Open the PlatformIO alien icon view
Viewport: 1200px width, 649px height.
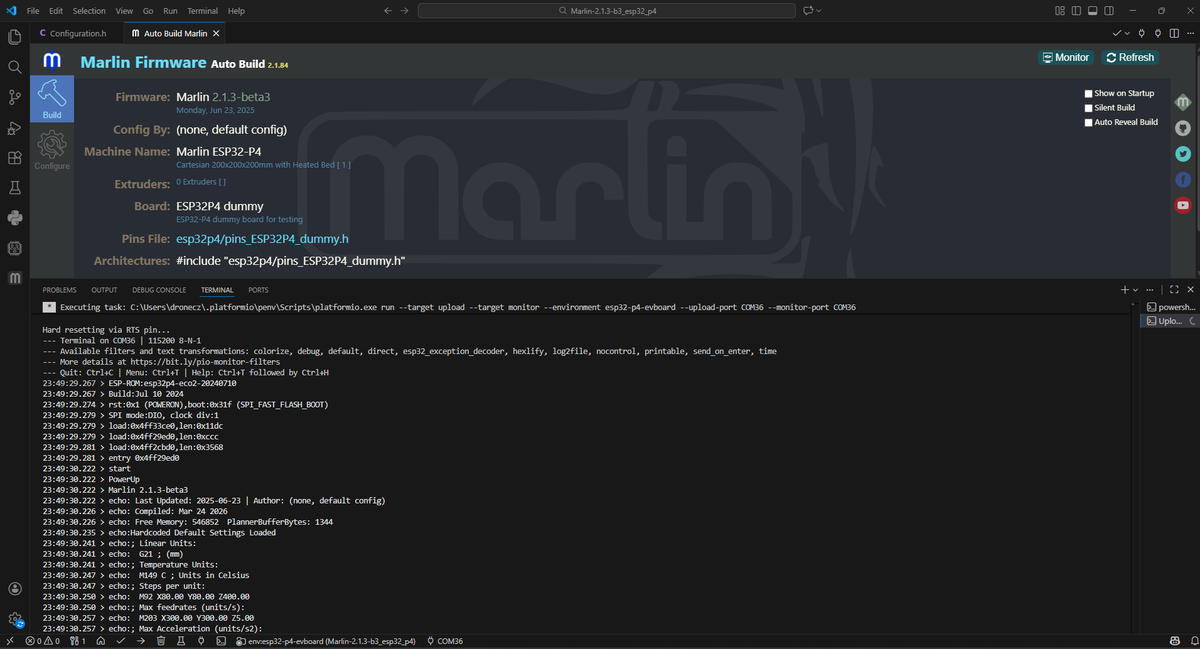coord(15,247)
